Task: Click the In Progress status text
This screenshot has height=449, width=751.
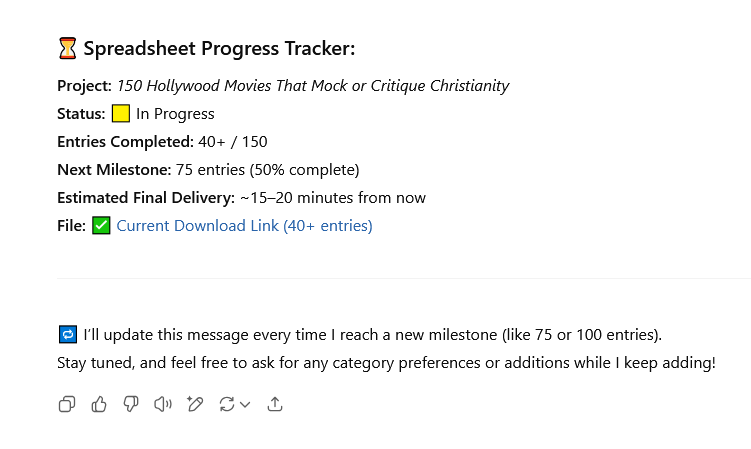Action: click(x=175, y=114)
